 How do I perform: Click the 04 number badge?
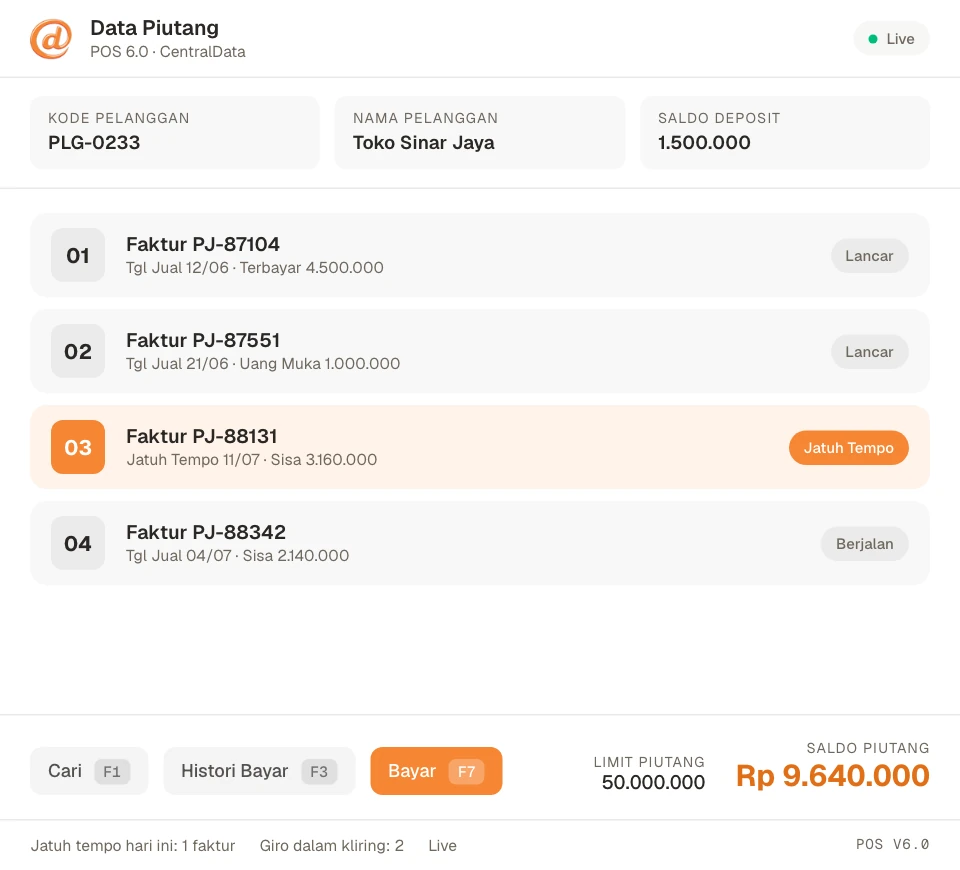pyautogui.click(x=78, y=544)
